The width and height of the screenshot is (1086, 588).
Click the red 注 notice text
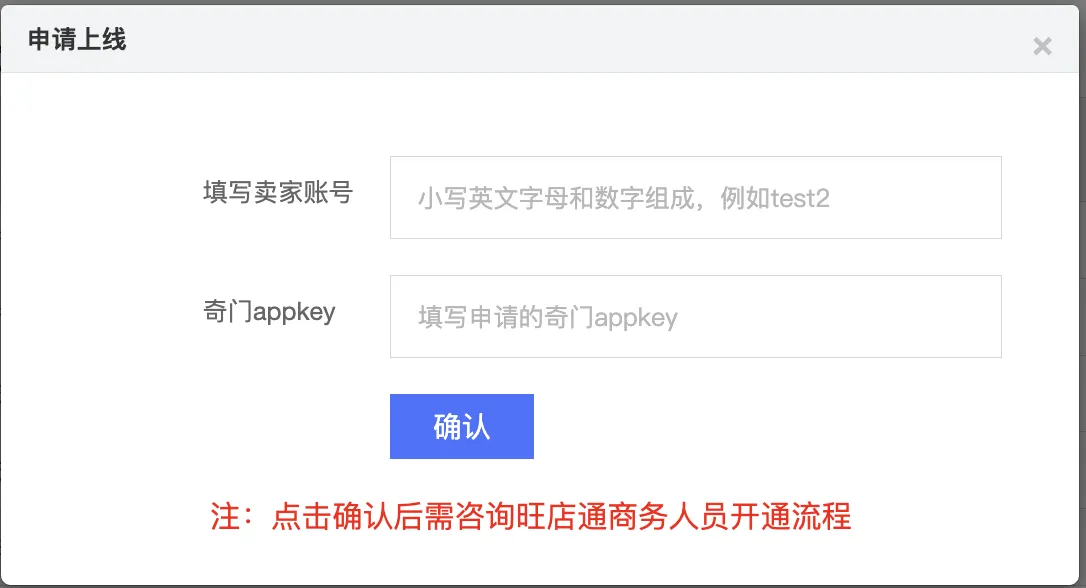[531, 517]
